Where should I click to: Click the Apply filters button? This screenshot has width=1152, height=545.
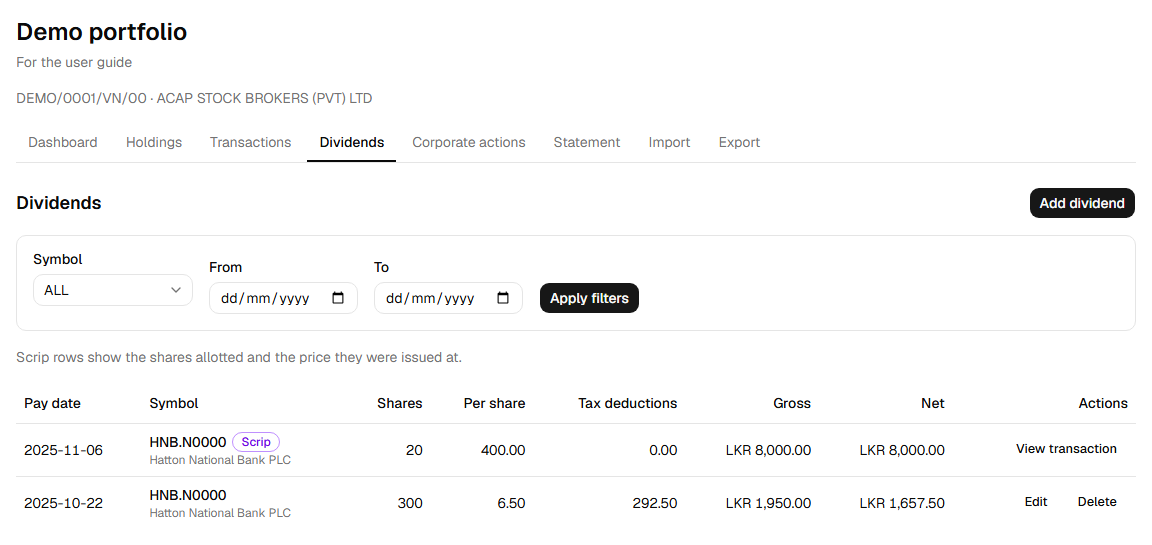pos(589,298)
